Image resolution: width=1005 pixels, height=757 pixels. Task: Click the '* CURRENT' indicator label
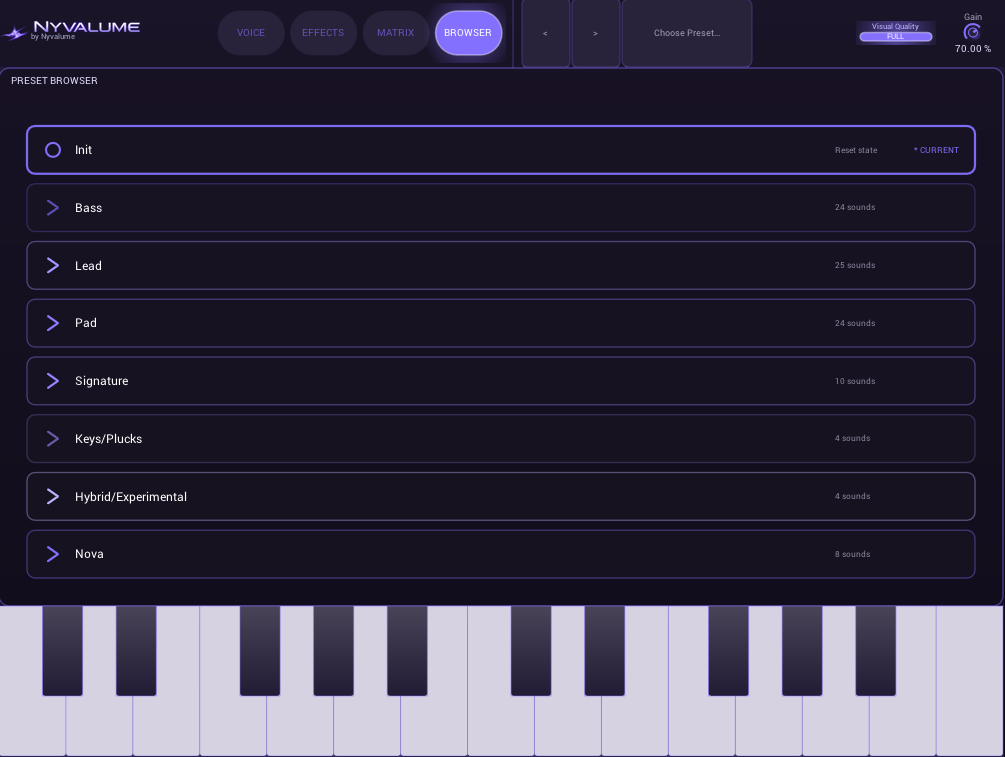tap(936, 150)
